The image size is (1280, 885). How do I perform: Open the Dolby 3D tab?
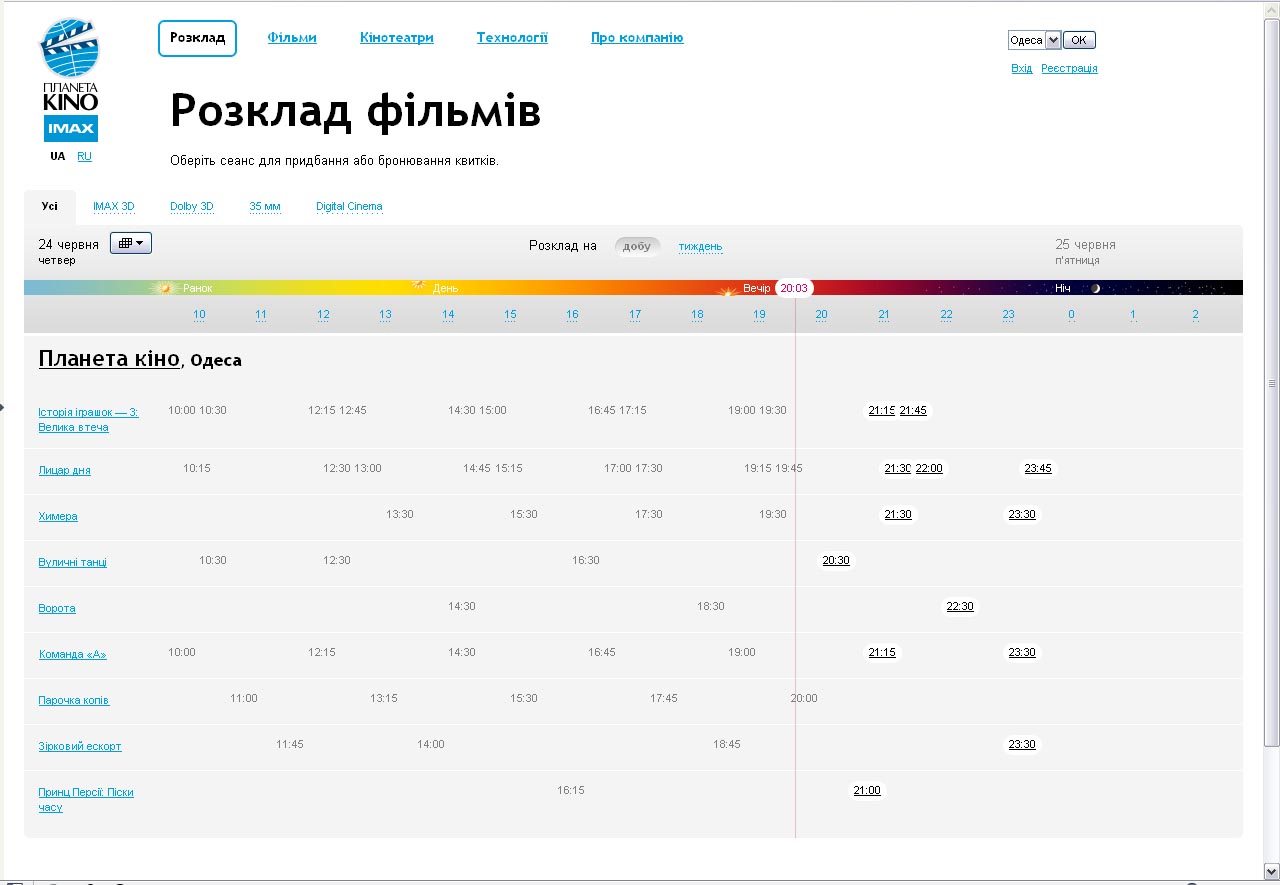pyautogui.click(x=191, y=207)
